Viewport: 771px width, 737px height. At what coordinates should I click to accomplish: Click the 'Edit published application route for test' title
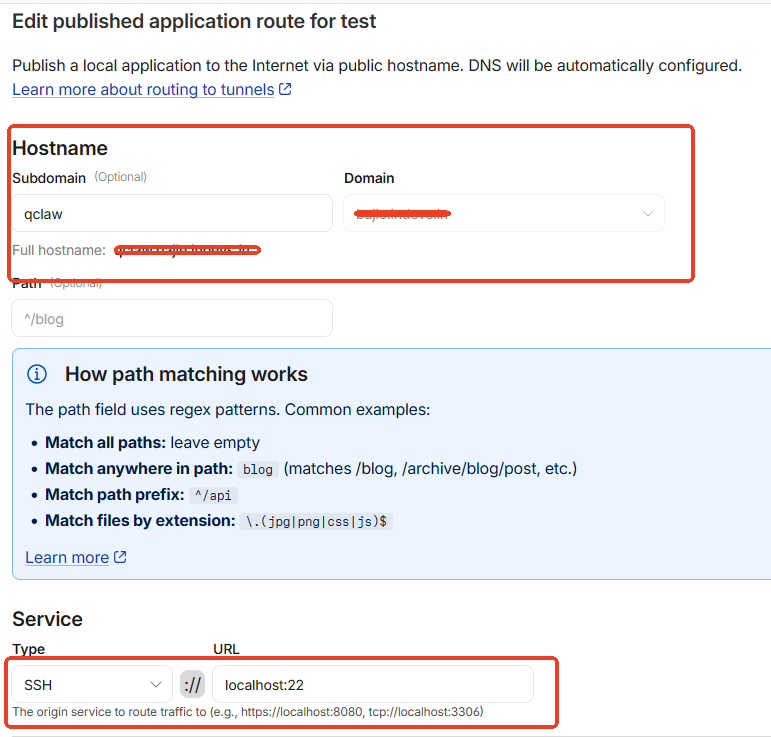[x=194, y=21]
